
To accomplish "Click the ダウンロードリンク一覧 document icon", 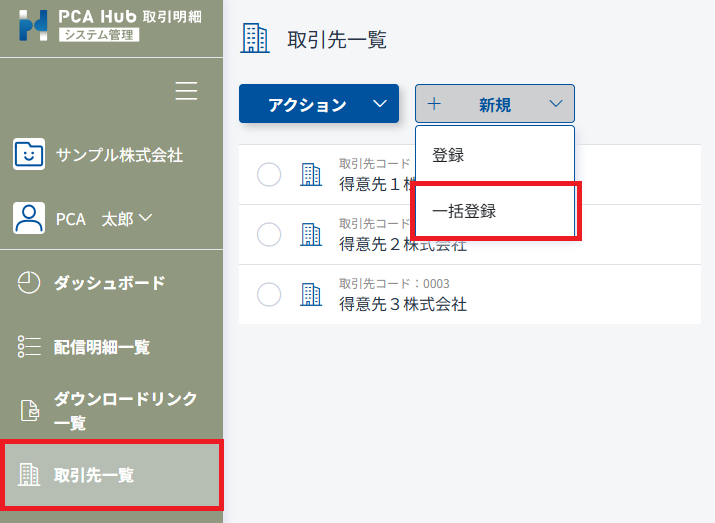I will tap(30, 410).
